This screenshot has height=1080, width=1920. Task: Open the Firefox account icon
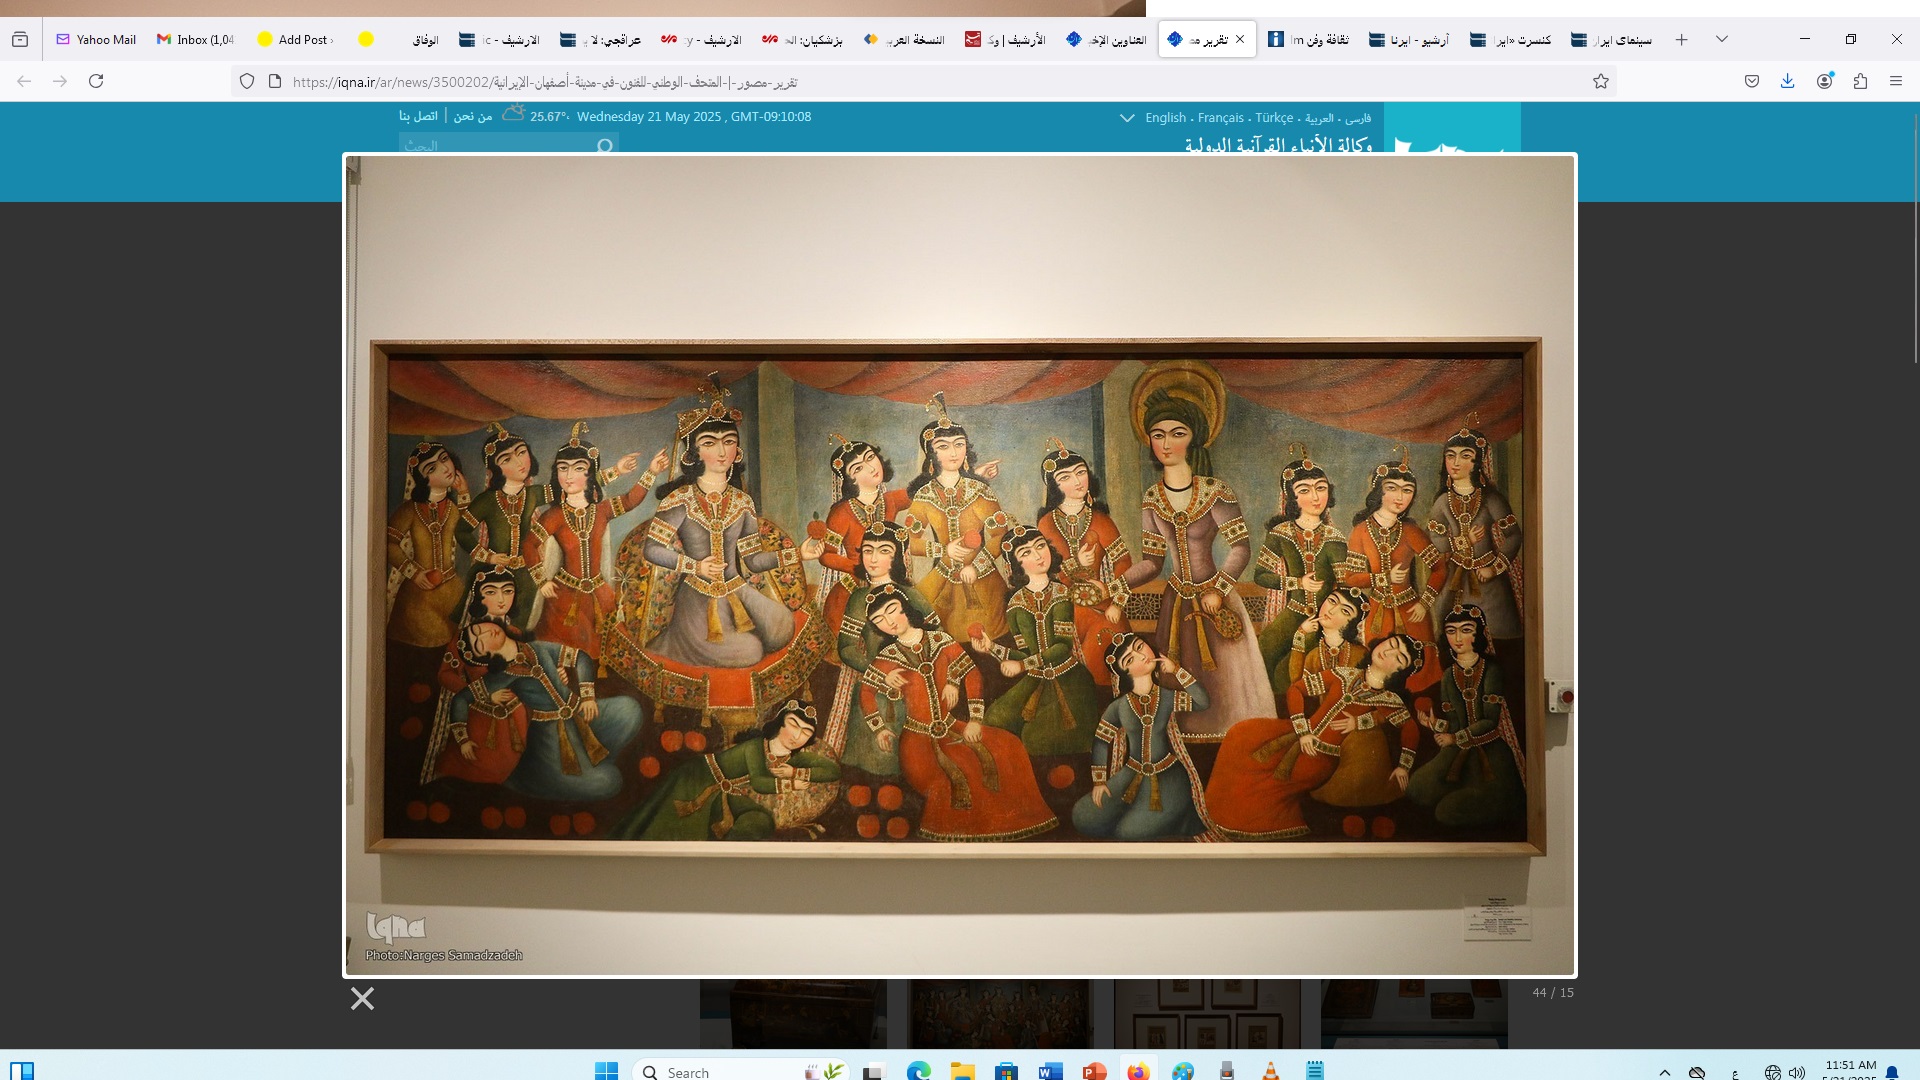click(1824, 81)
